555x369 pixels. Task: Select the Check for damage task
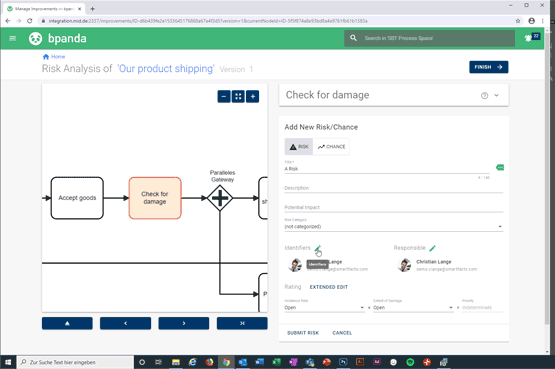(x=155, y=198)
